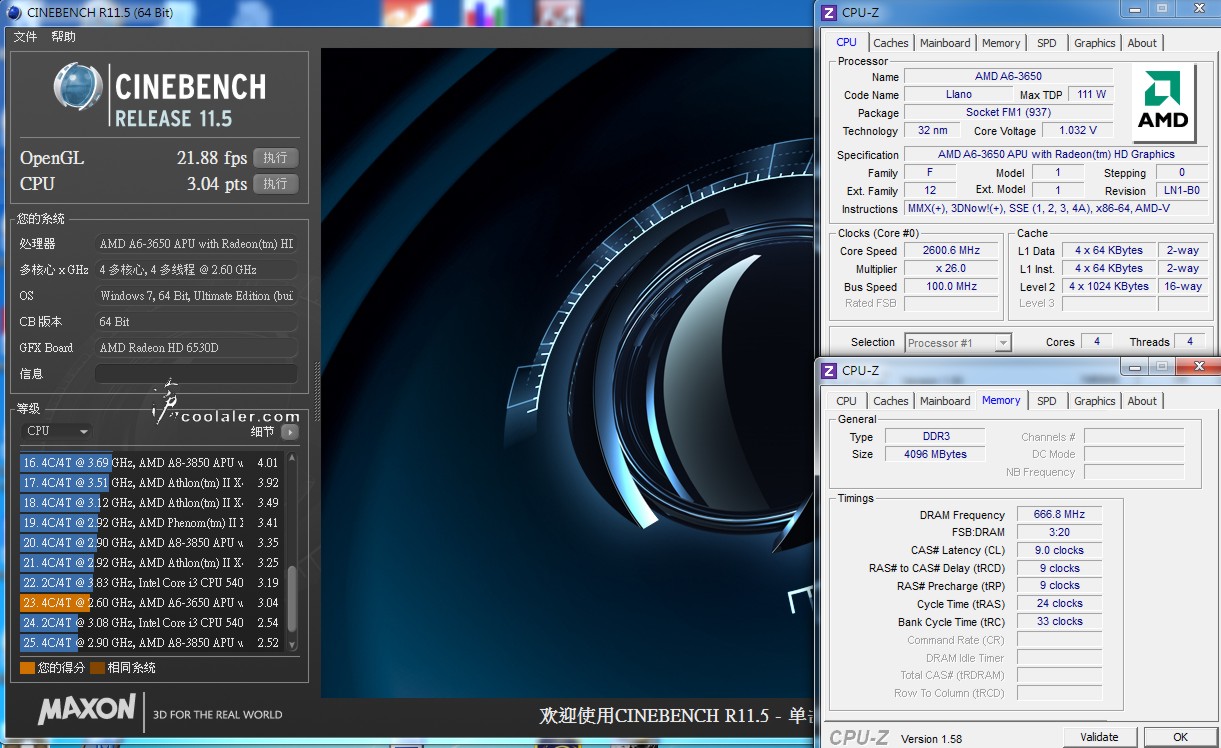The image size is (1221, 748).
Task: Click the CPU-Z icon in lower window title
Action: click(828, 370)
